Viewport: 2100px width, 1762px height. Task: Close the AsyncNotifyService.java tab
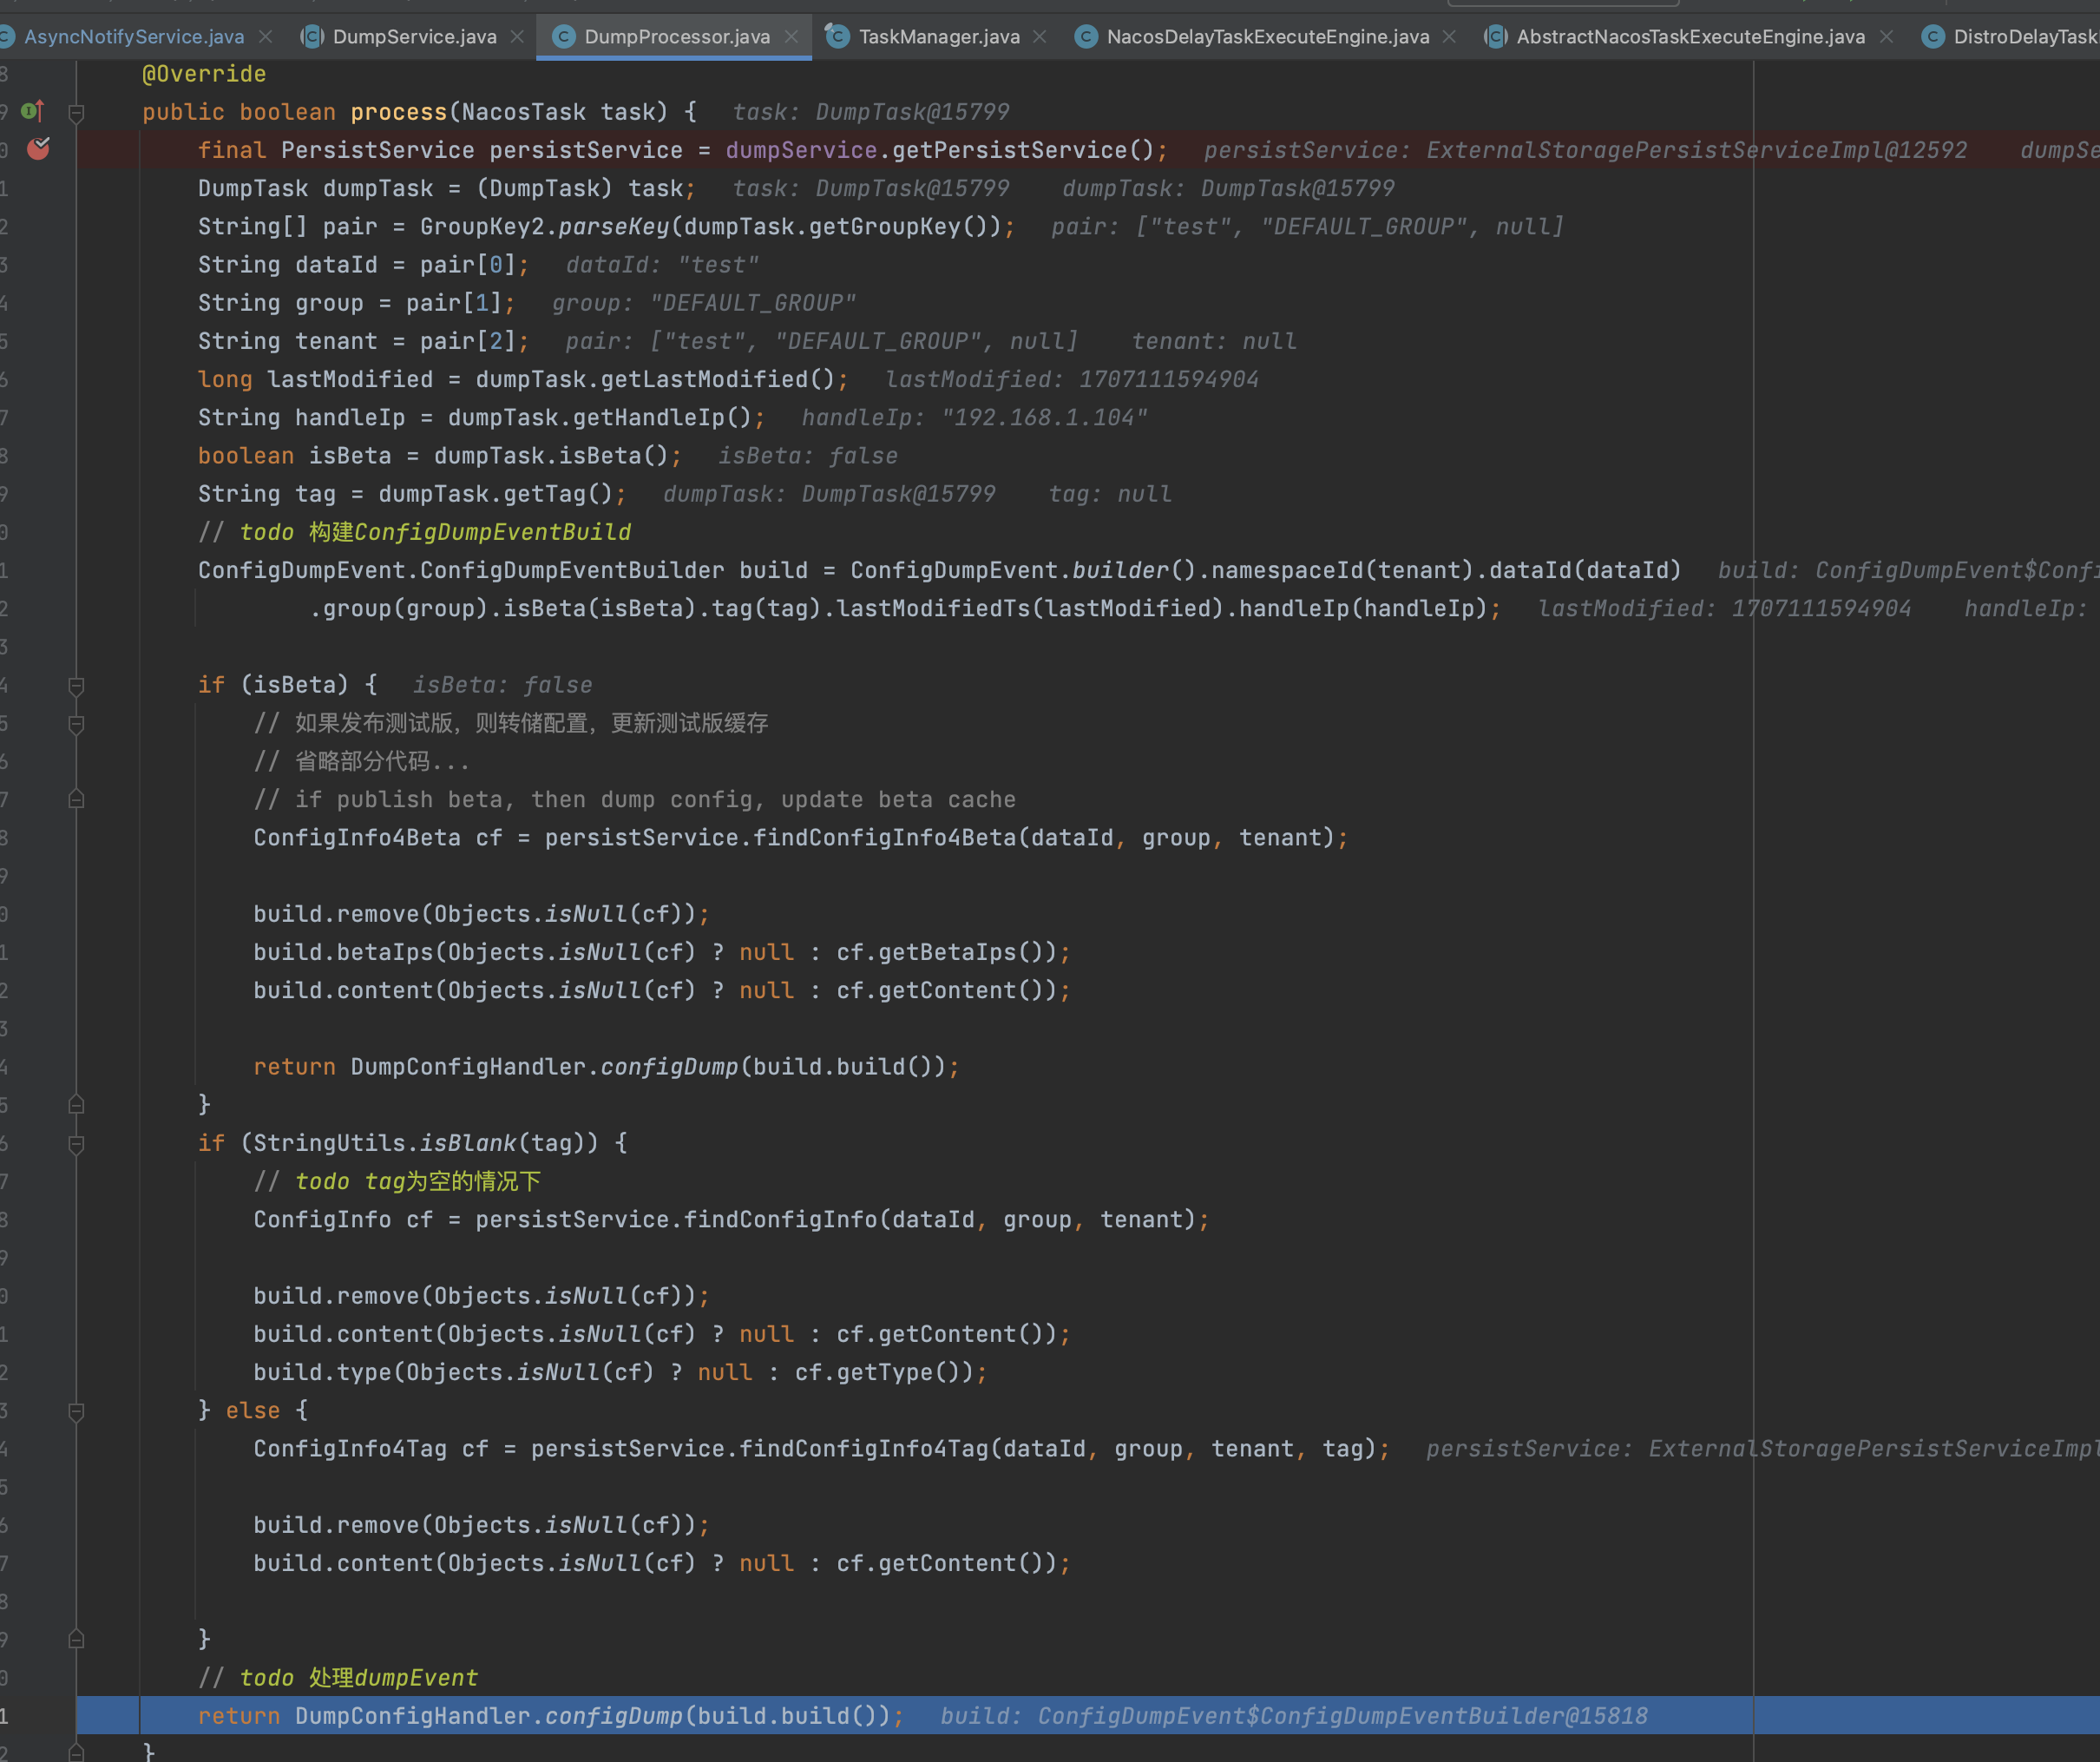[x=266, y=37]
